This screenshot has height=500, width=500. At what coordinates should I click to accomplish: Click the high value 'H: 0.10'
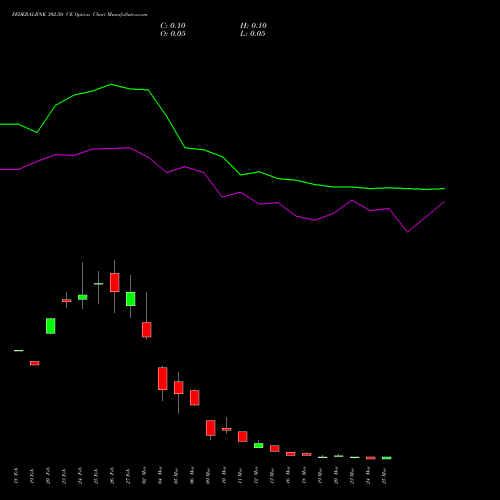[x=253, y=26]
